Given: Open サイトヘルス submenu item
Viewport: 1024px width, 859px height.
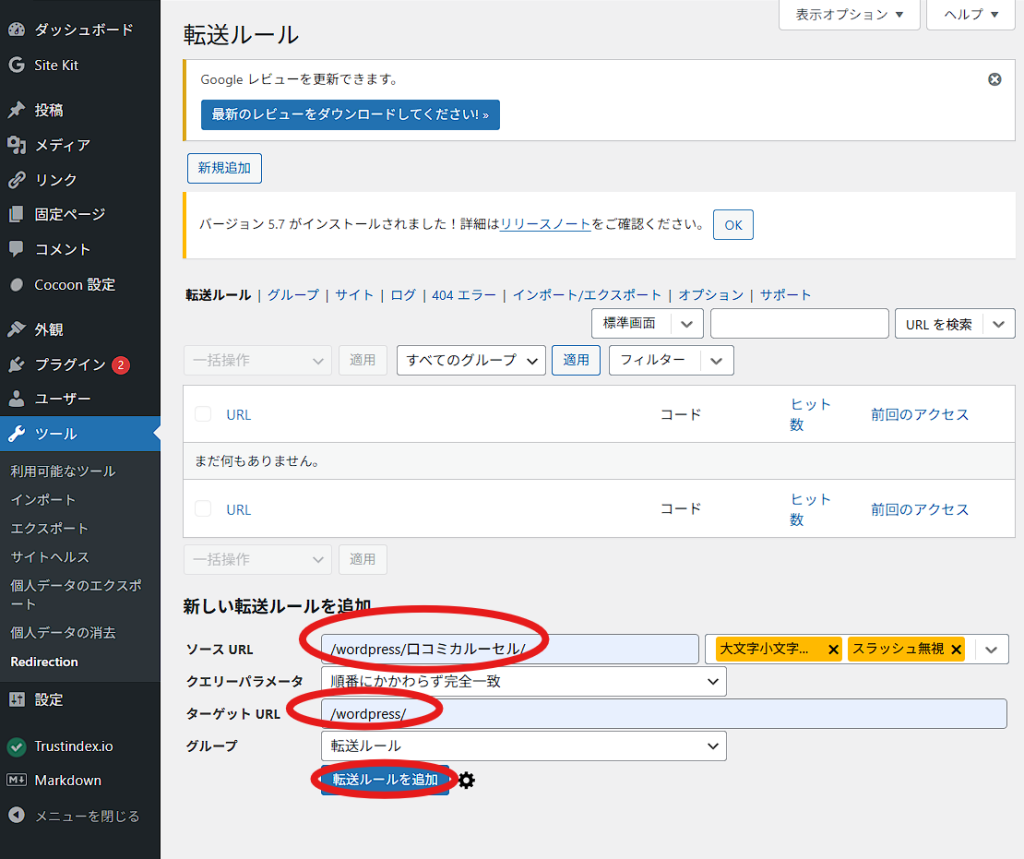Looking at the screenshot, I should [x=50, y=557].
